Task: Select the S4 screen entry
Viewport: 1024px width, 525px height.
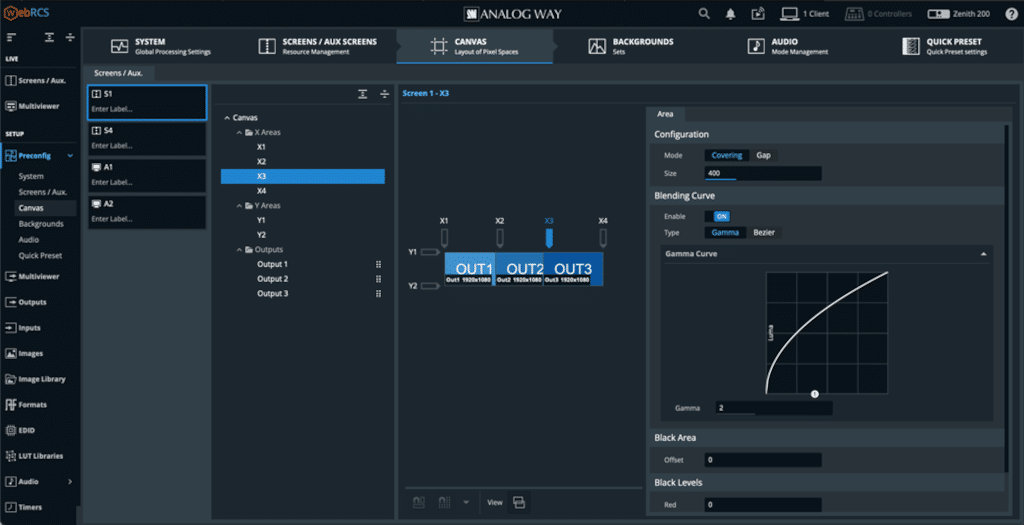Action: [x=147, y=137]
